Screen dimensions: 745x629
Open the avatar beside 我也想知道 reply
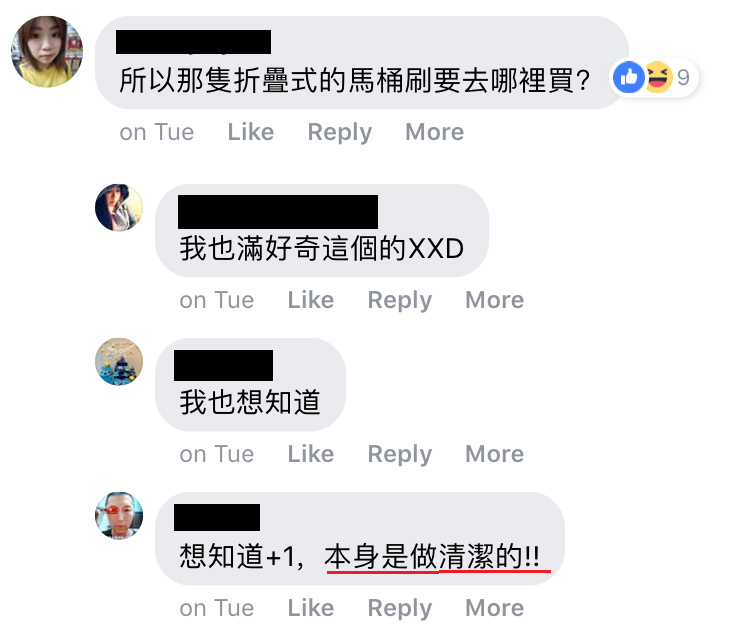pos(119,362)
